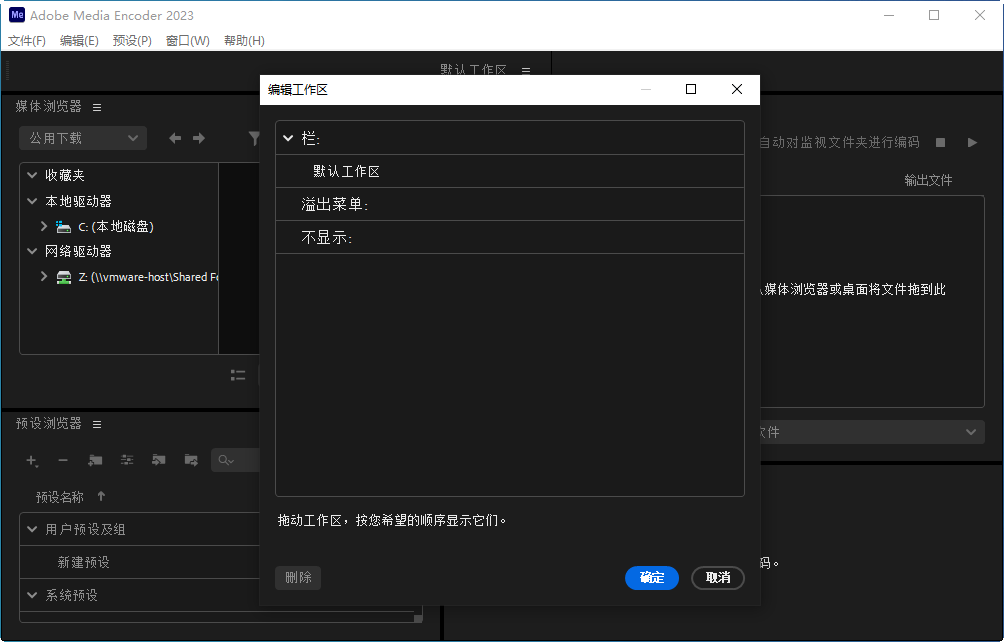Screen dimensions: 1004x642
Task: Export presets using the export icon
Action: 188,460
